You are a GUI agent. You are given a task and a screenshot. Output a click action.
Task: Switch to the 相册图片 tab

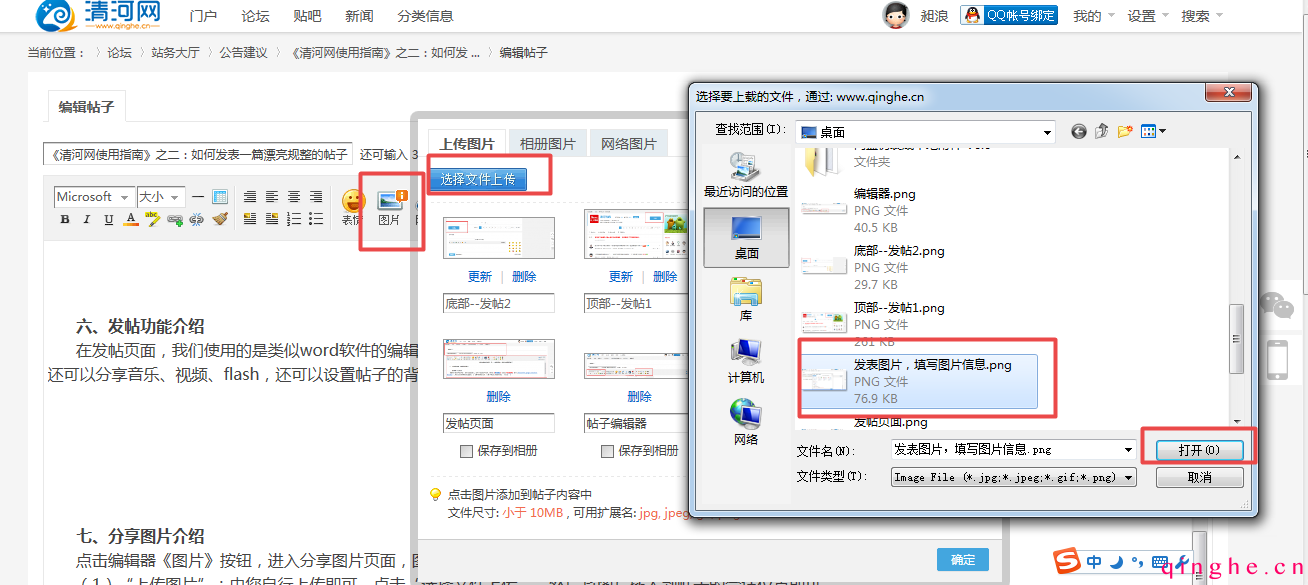548,144
